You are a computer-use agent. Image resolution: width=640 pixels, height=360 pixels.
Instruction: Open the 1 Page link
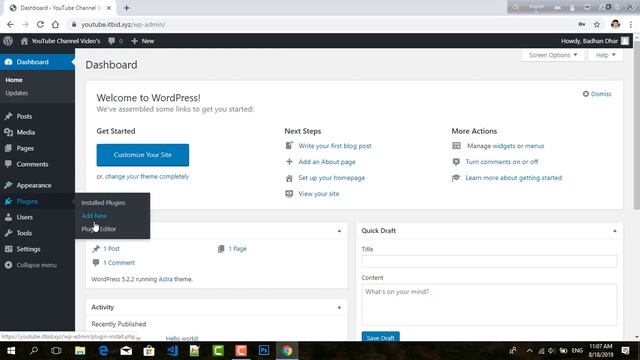click(x=237, y=249)
